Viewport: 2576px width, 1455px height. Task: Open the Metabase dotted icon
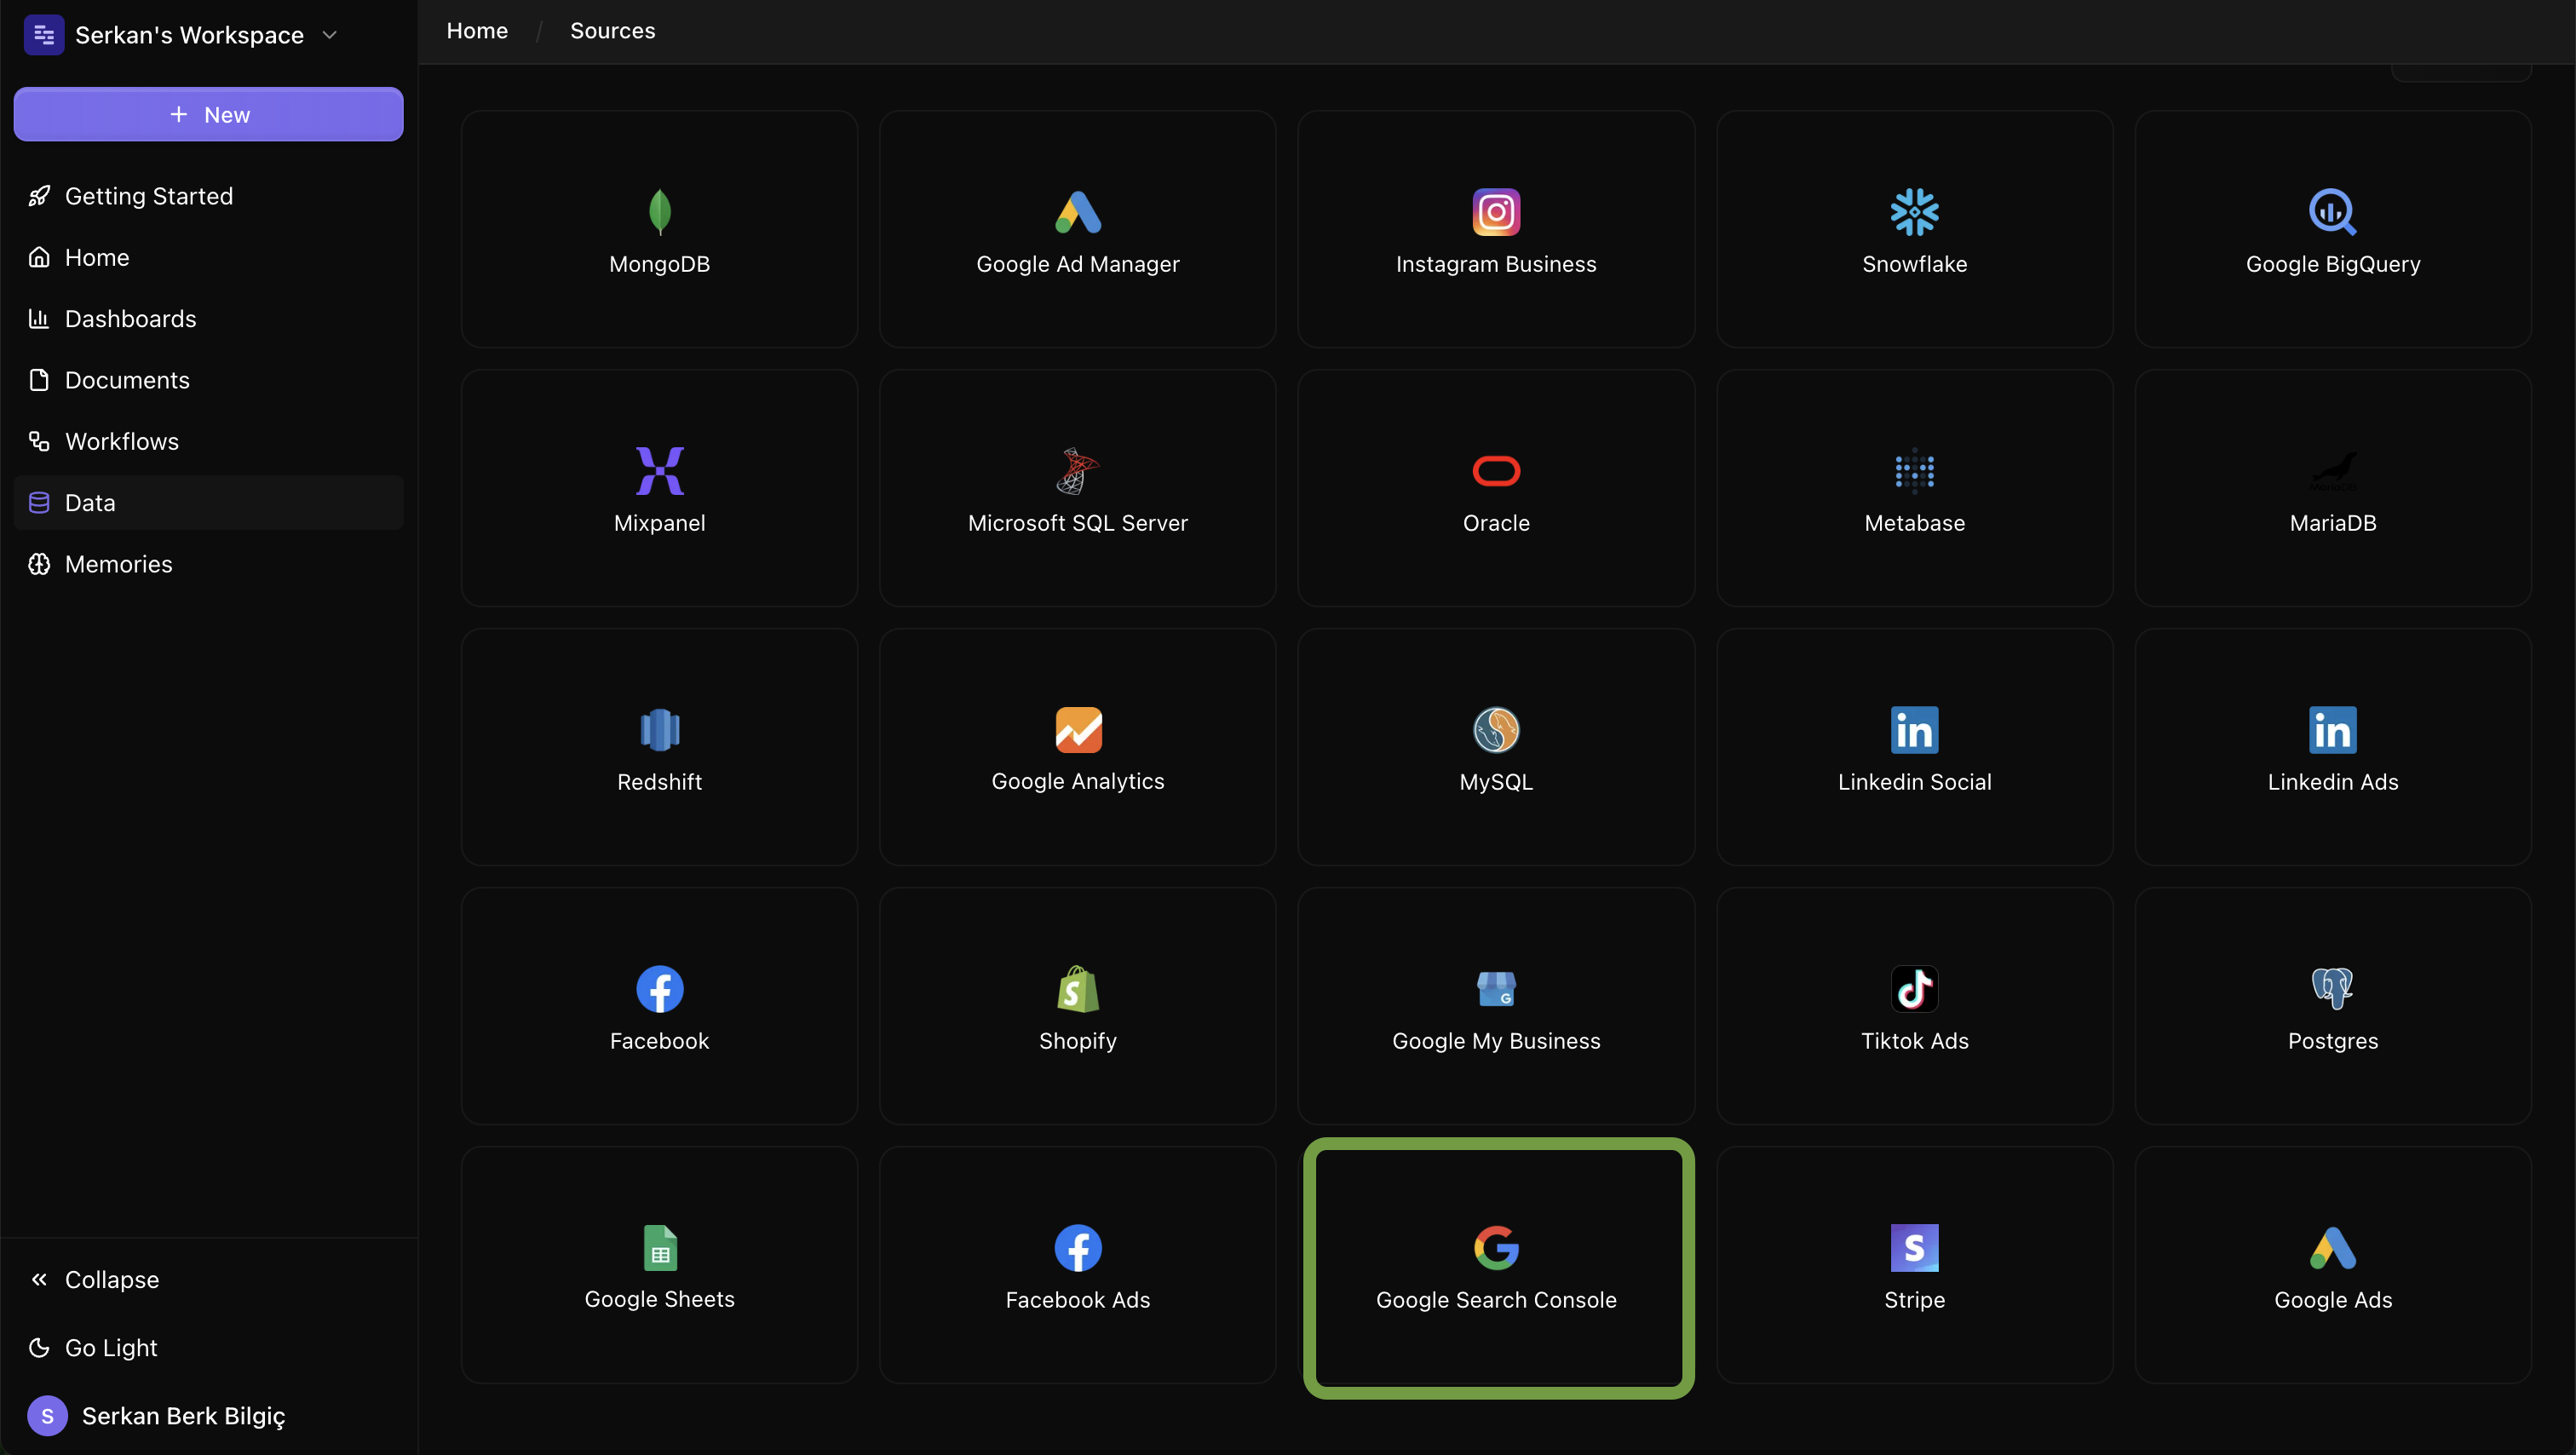coord(1914,470)
